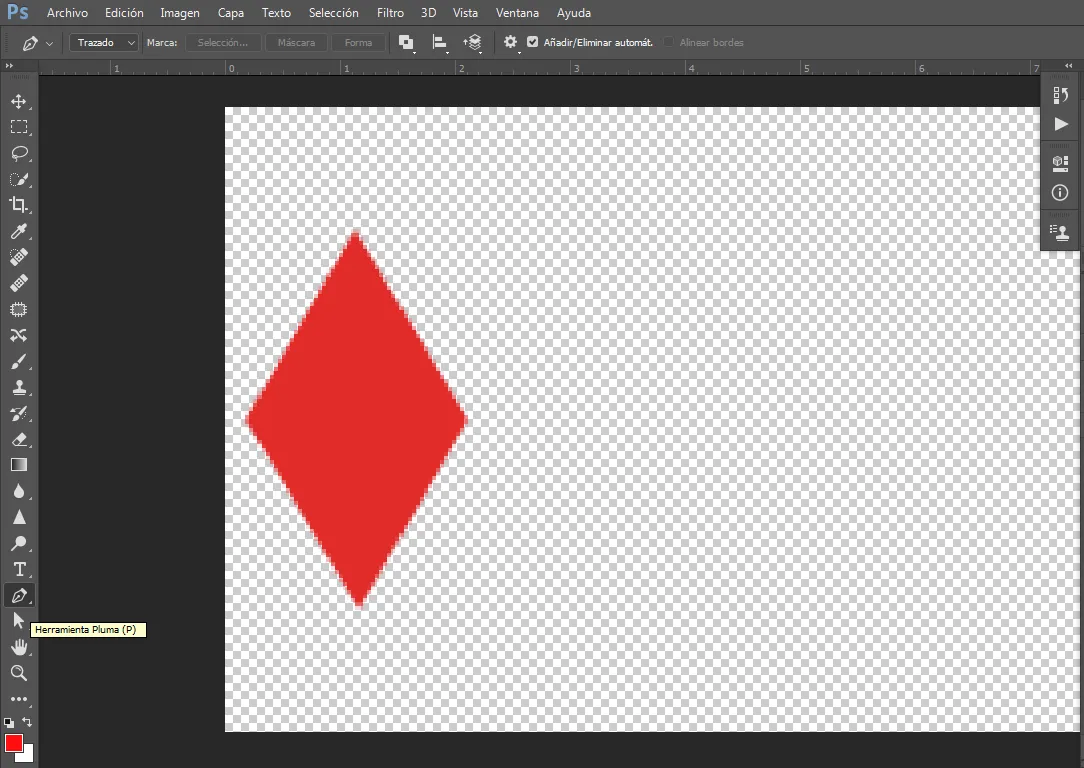Select the Crop tool
1084x768 pixels.
tap(19, 205)
